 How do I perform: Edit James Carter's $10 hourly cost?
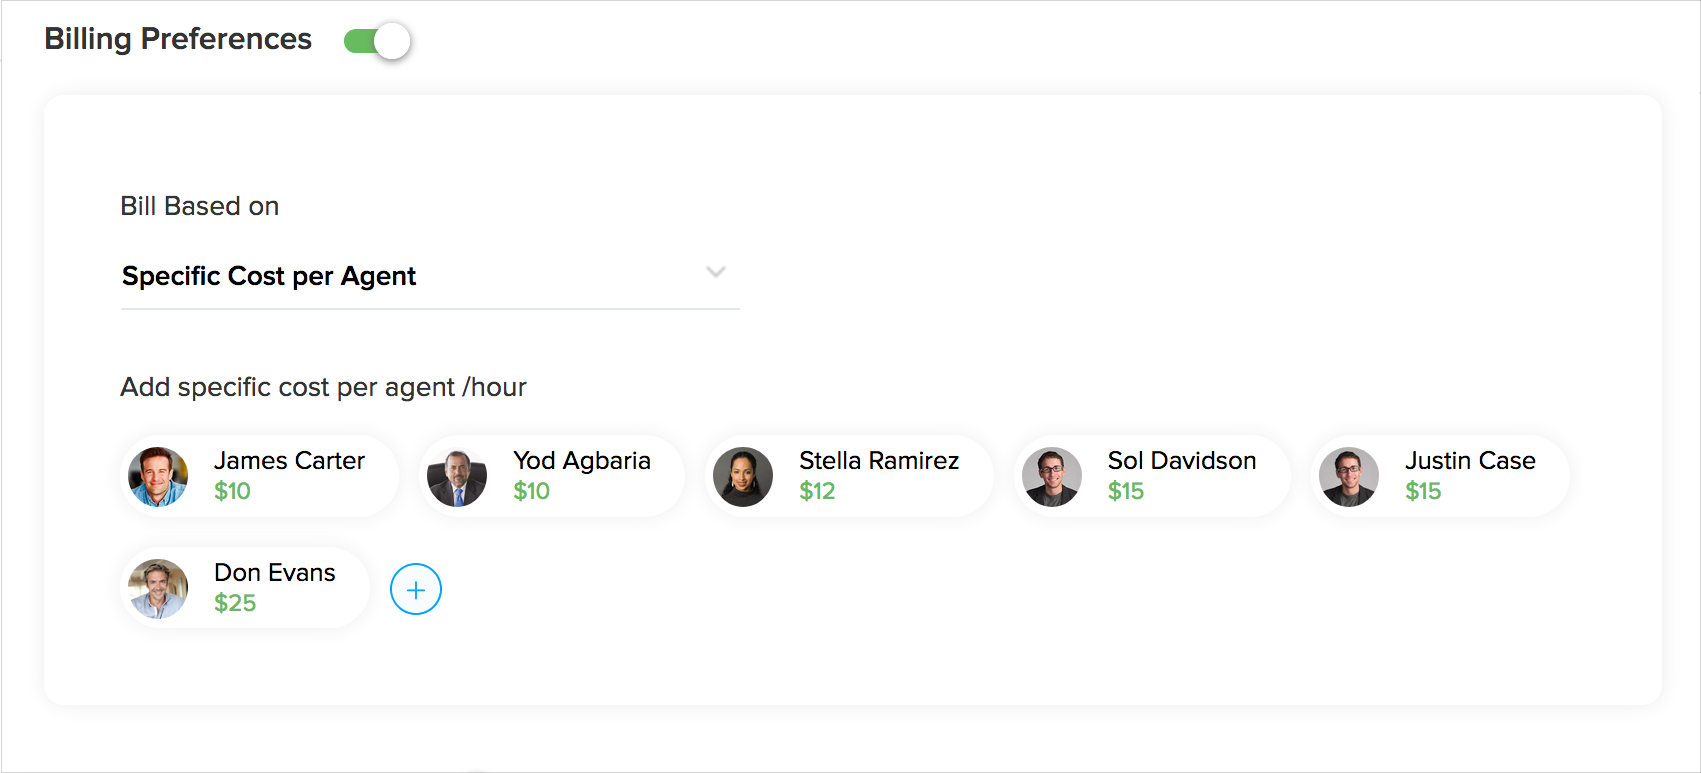pyautogui.click(x=233, y=491)
